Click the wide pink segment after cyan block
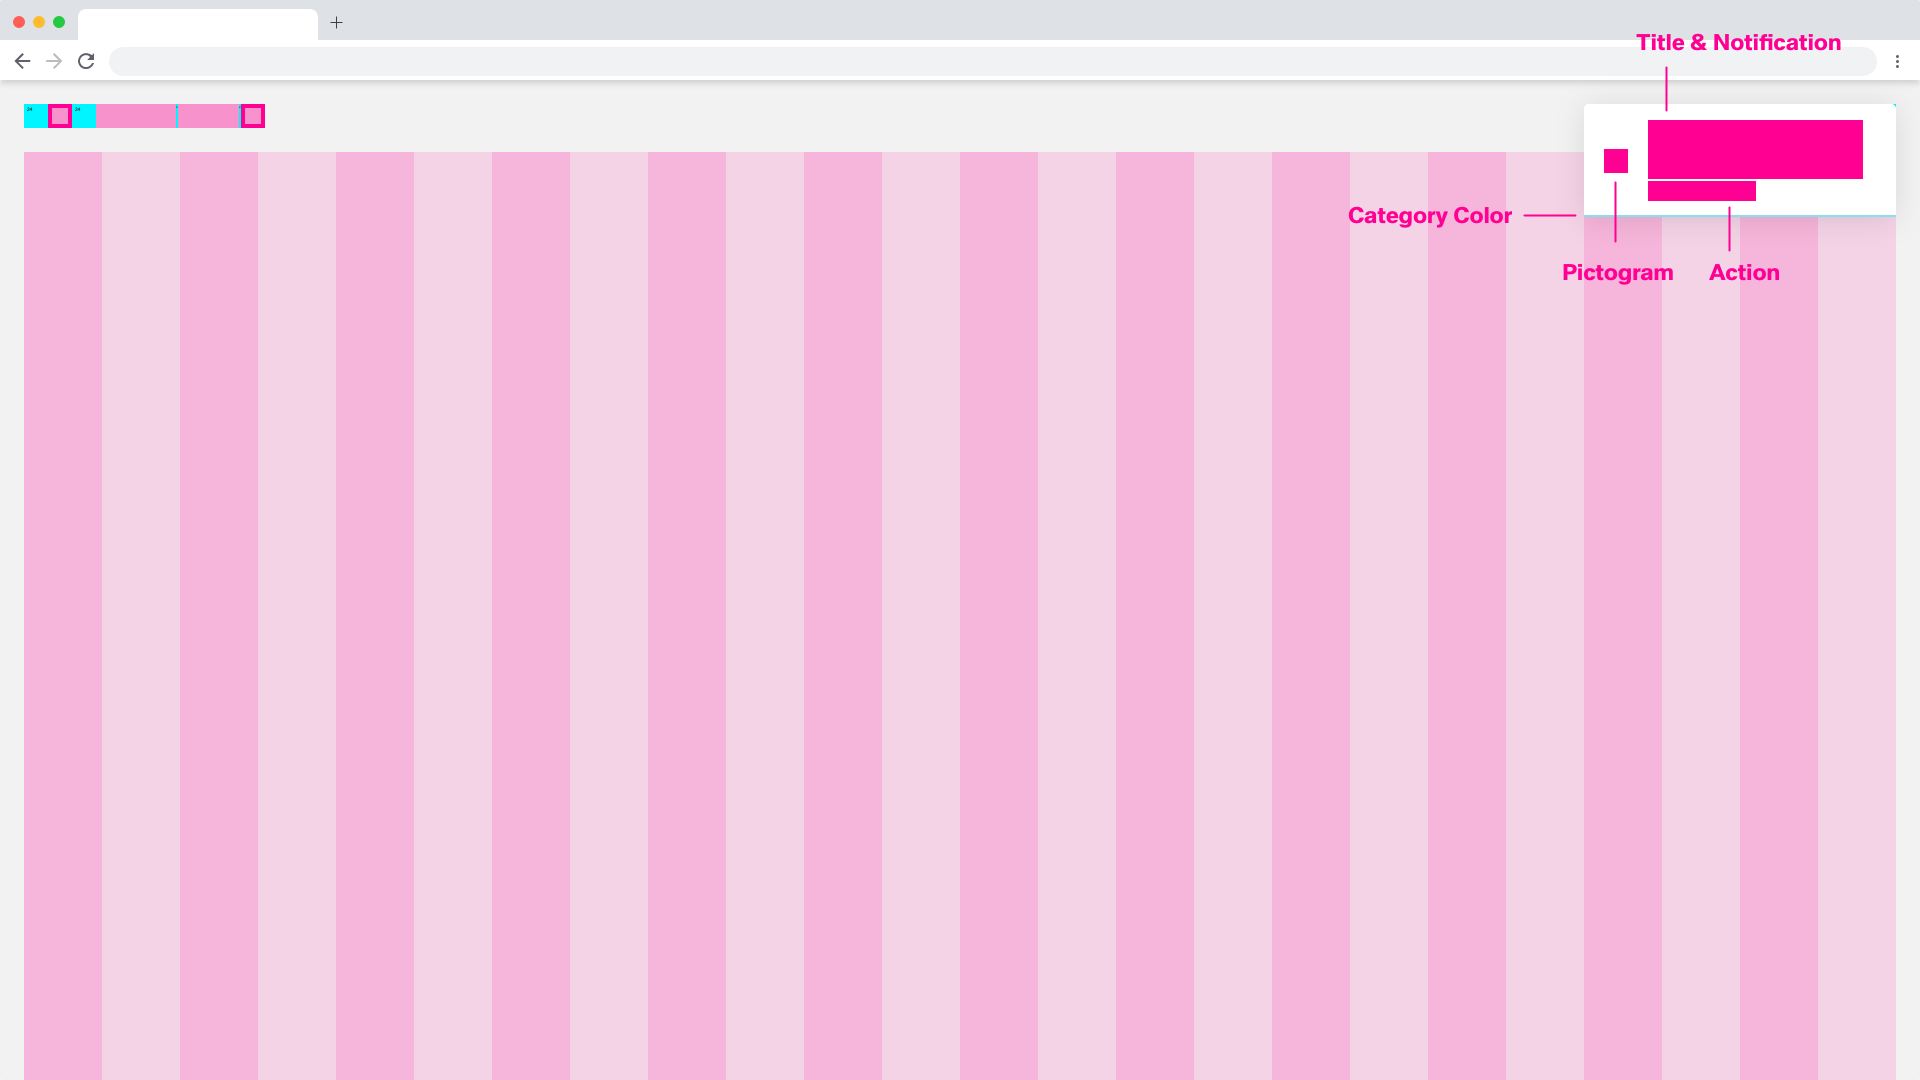 point(135,116)
